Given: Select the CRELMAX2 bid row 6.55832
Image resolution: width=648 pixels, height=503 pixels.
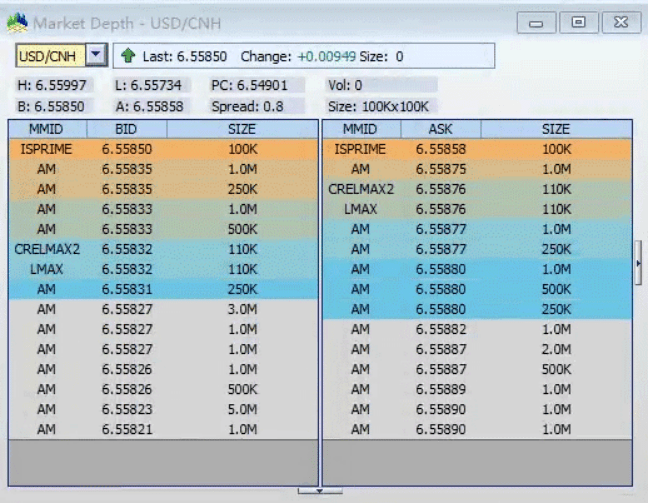Looking at the screenshot, I should coord(163,249).
